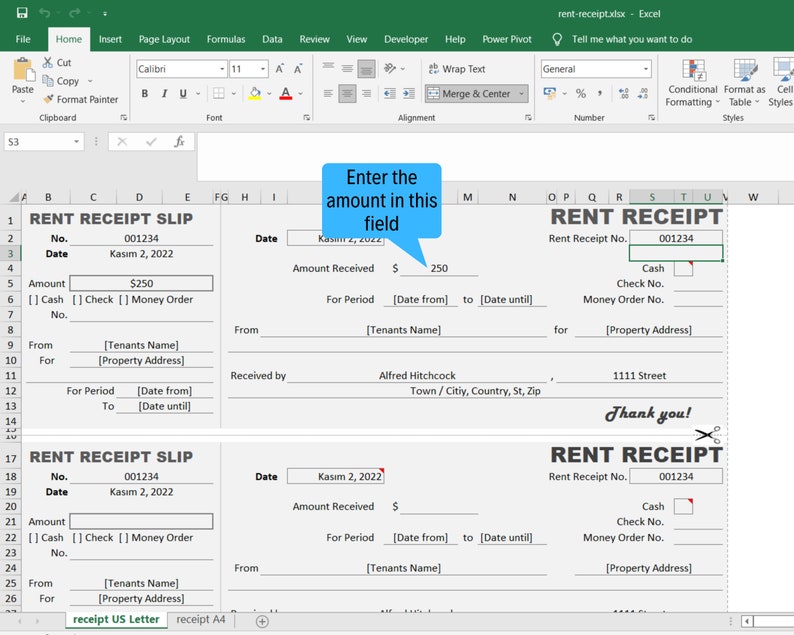Apply the yellow Fill Color swatch

pyautogui.click(x=255, y=93)
